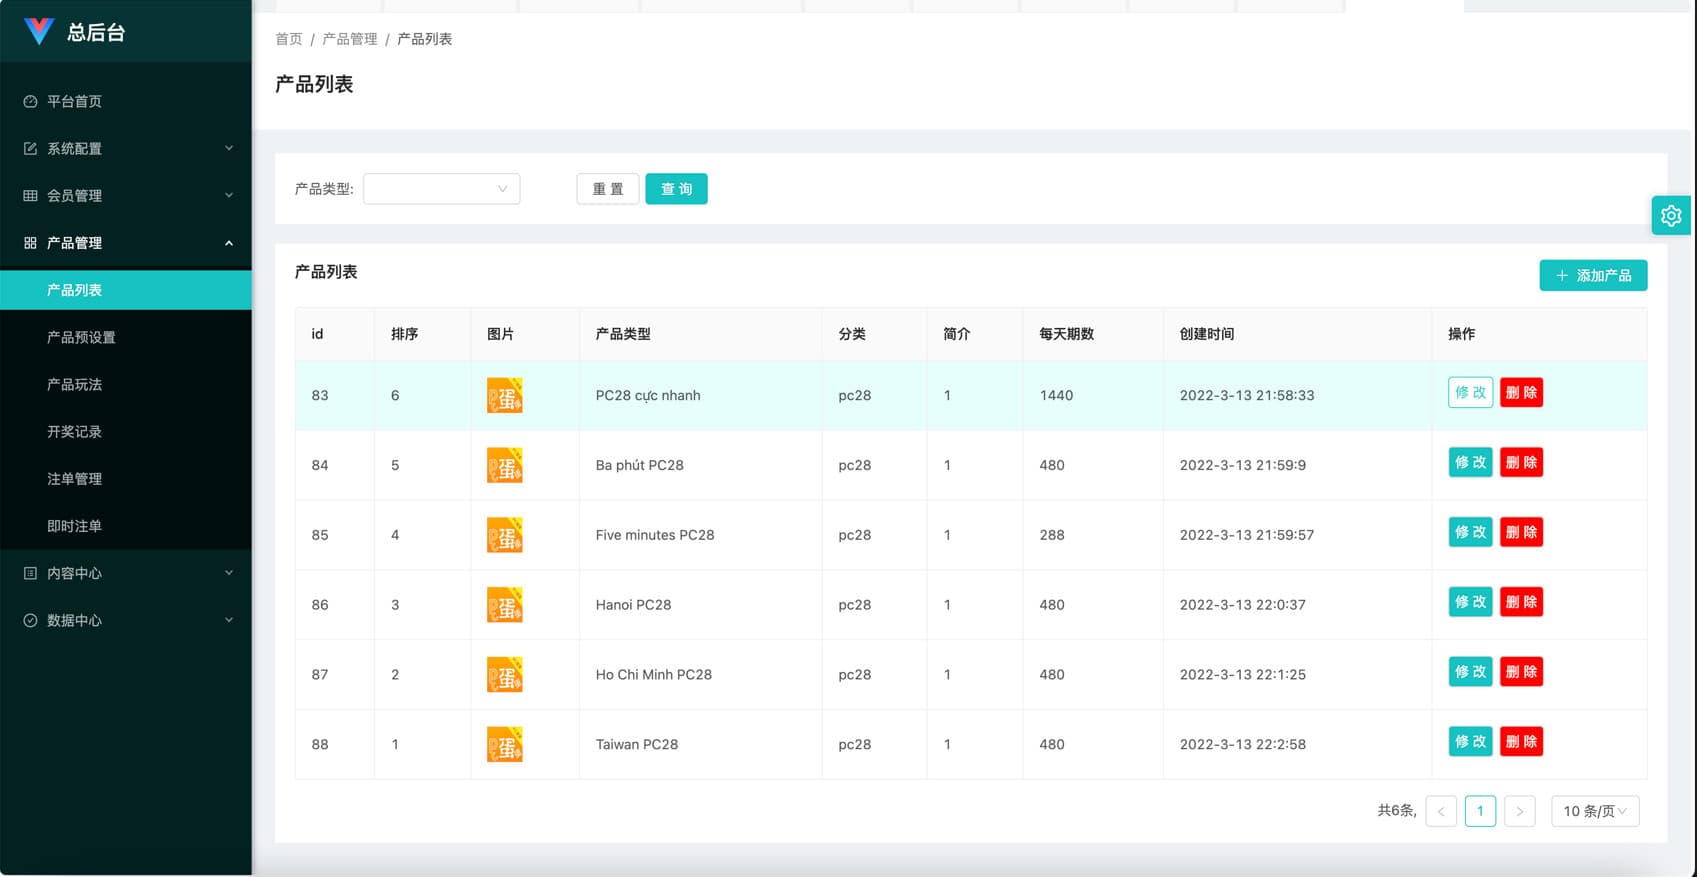The width and height of the screenshot is (1697, 877).
Task: Navigate to 首页 via breadcrumb
Action: click(x=288, y=39)
